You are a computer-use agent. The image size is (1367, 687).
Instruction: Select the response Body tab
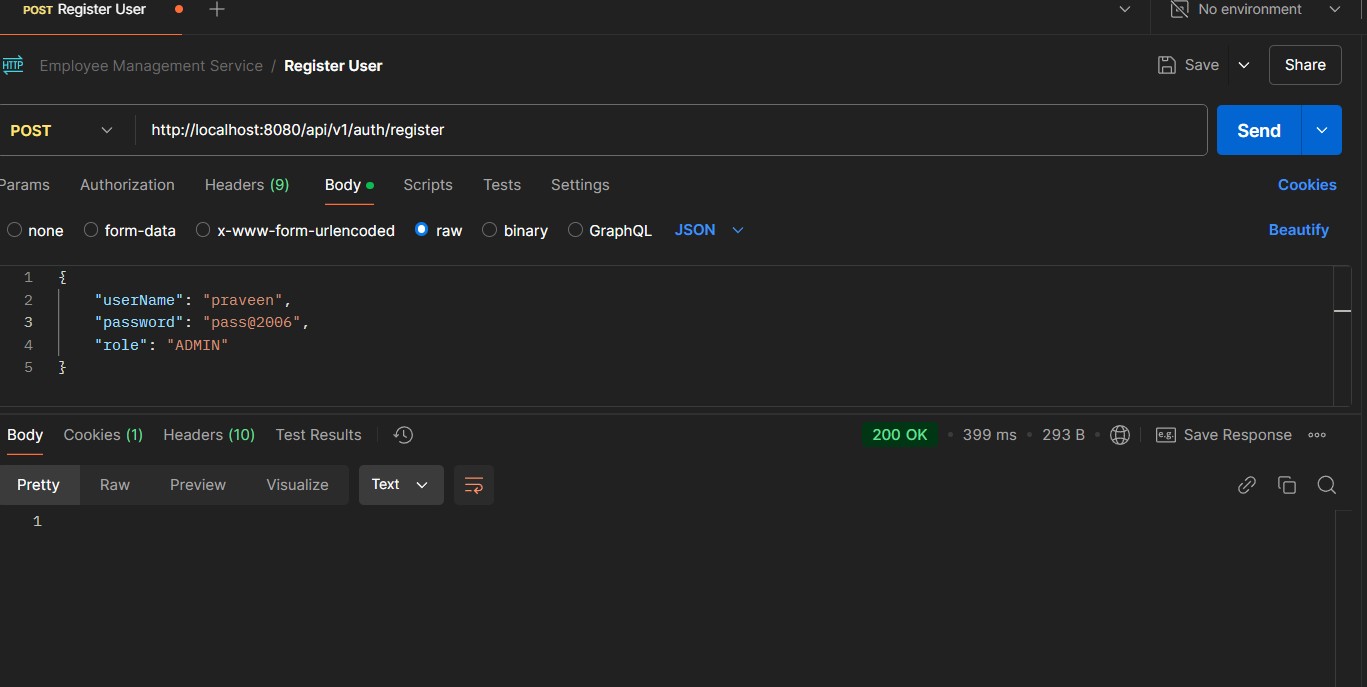[x=25, y=435]
